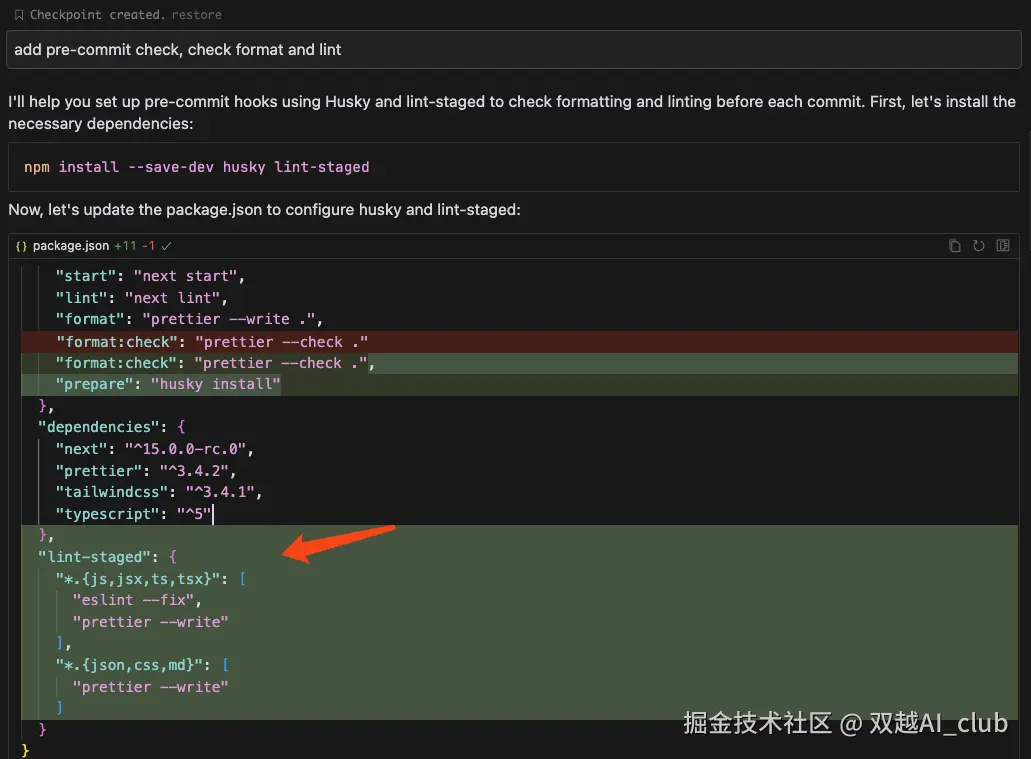Open the package.json file name link
1031x759 pixels.
tap(71, 245)
